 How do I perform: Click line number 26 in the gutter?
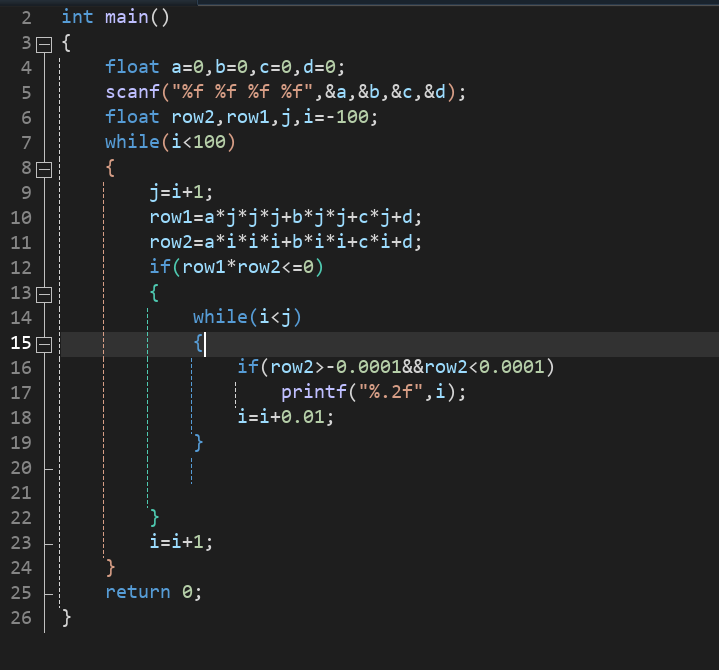[21, 618]
